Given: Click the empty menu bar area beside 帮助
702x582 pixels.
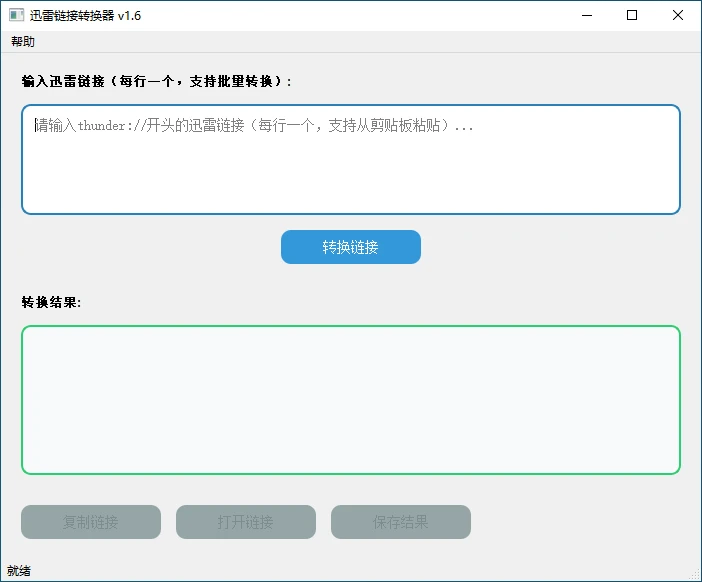Looking at the screenshot, I should (350, 42).
